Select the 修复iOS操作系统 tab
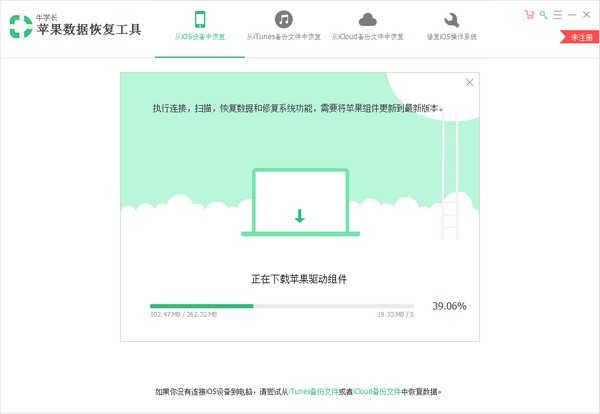Screen dimensions: 600x414 click(x=451, y=37)
